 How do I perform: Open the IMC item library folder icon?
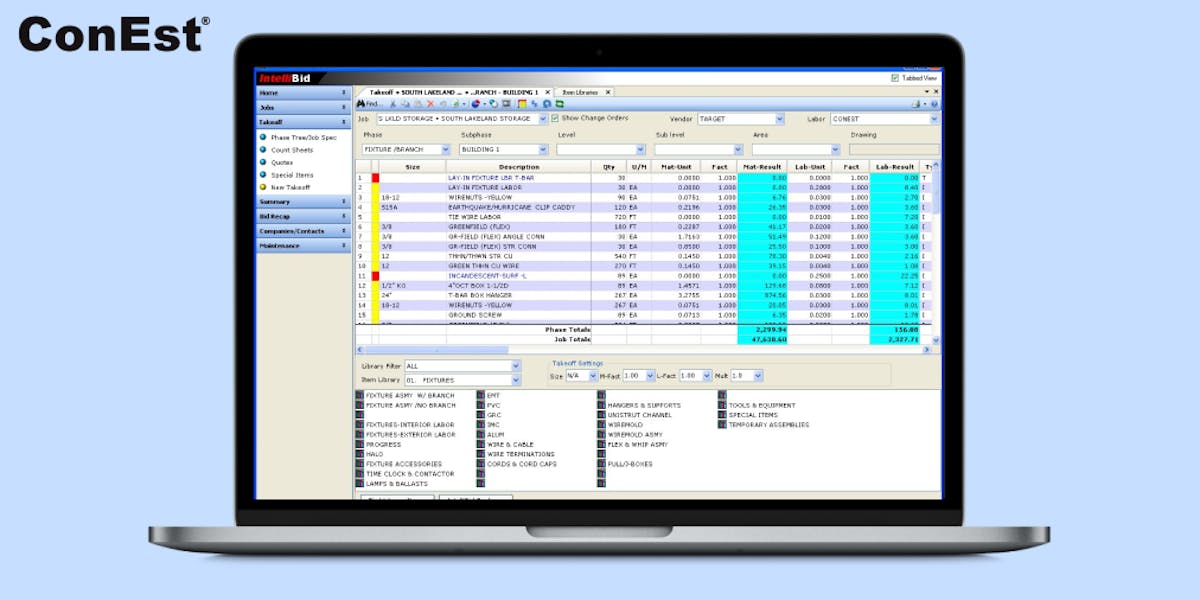tap(481, 425)
